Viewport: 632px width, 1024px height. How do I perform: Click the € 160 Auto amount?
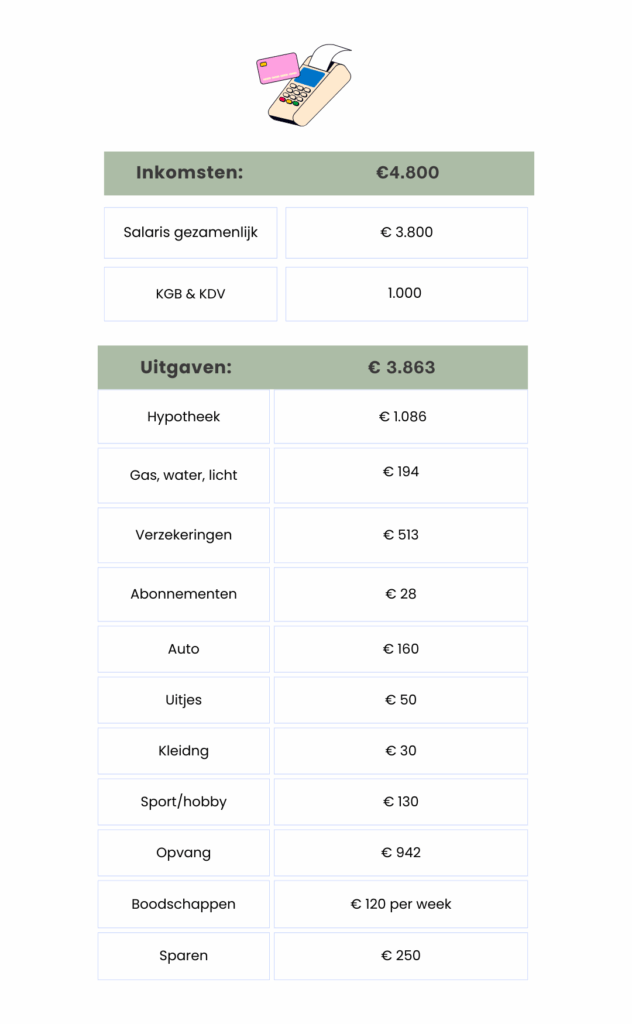click(x=401, y=649)
